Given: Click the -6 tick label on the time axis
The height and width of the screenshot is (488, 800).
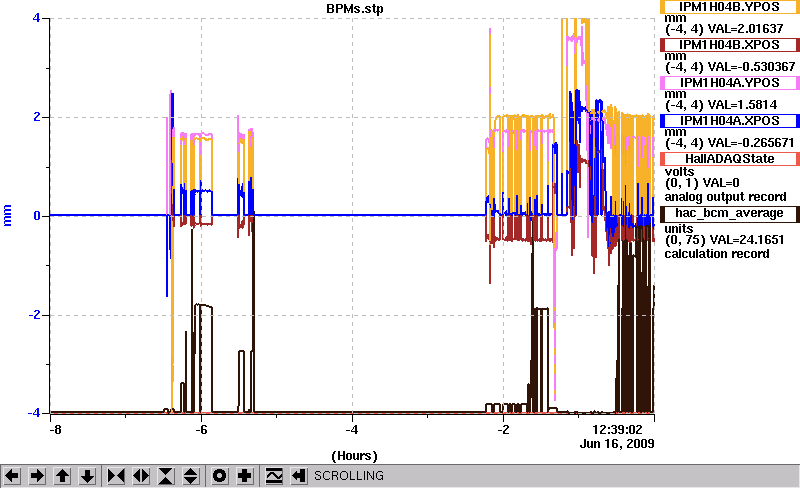Looking at the screenshot, I should [x=201, y=430].
